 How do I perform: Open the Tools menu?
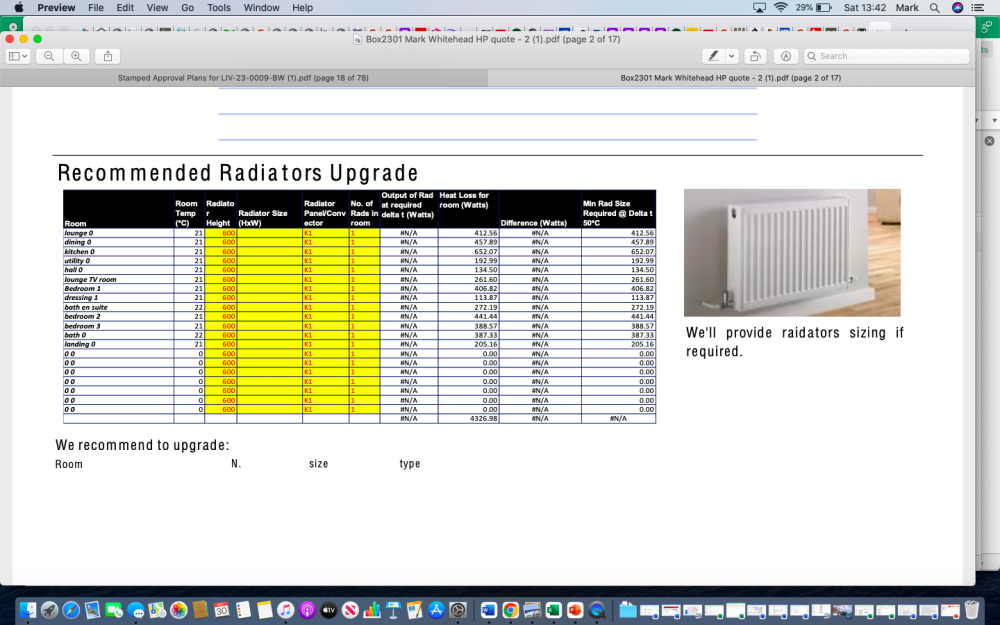click(x=219, y=8)
